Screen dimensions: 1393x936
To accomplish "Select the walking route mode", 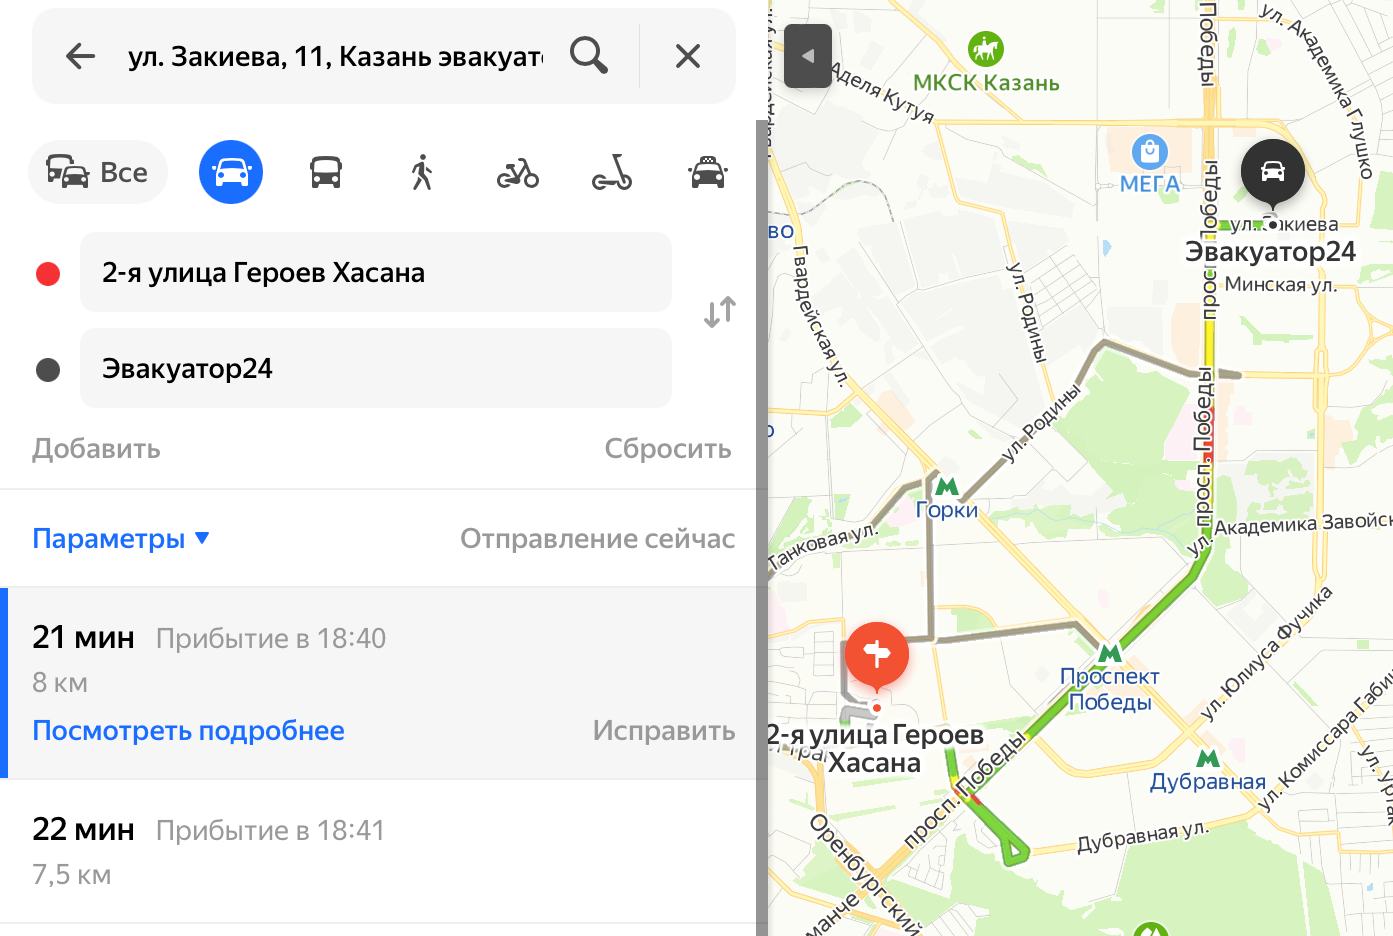I will tap(422, 172).
